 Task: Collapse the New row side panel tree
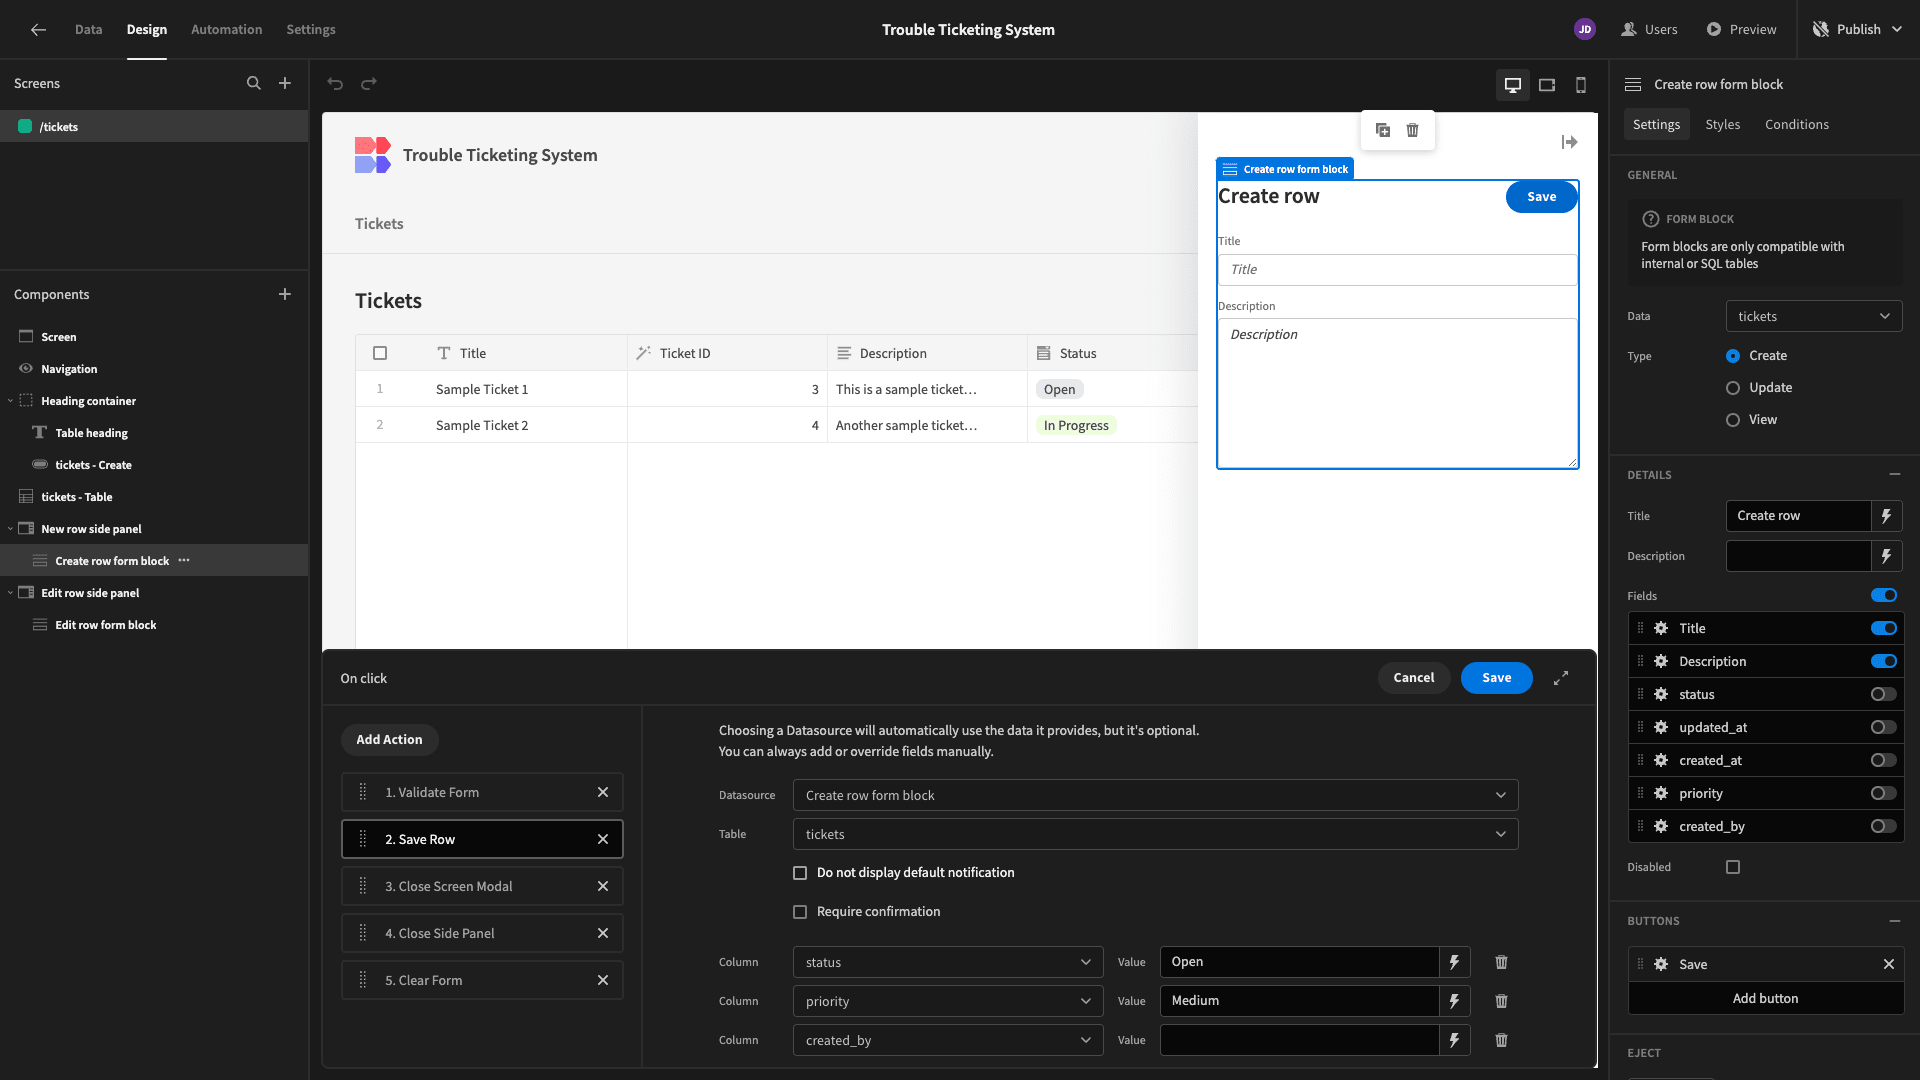tap(10, 529)
